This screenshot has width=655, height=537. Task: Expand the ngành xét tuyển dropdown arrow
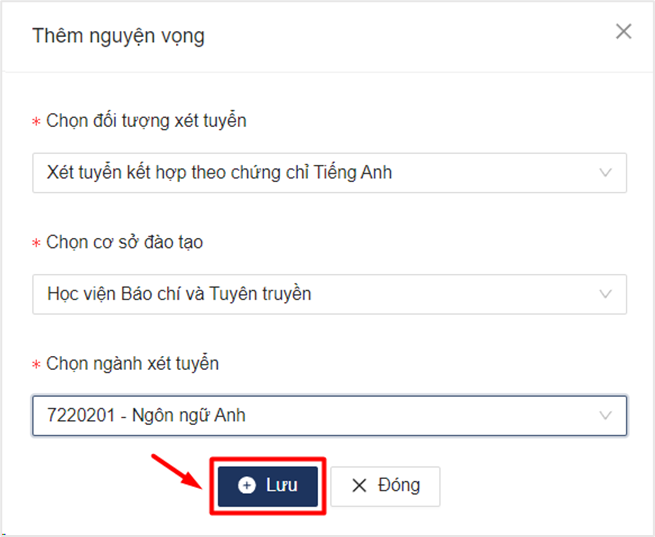click(605, 415)
